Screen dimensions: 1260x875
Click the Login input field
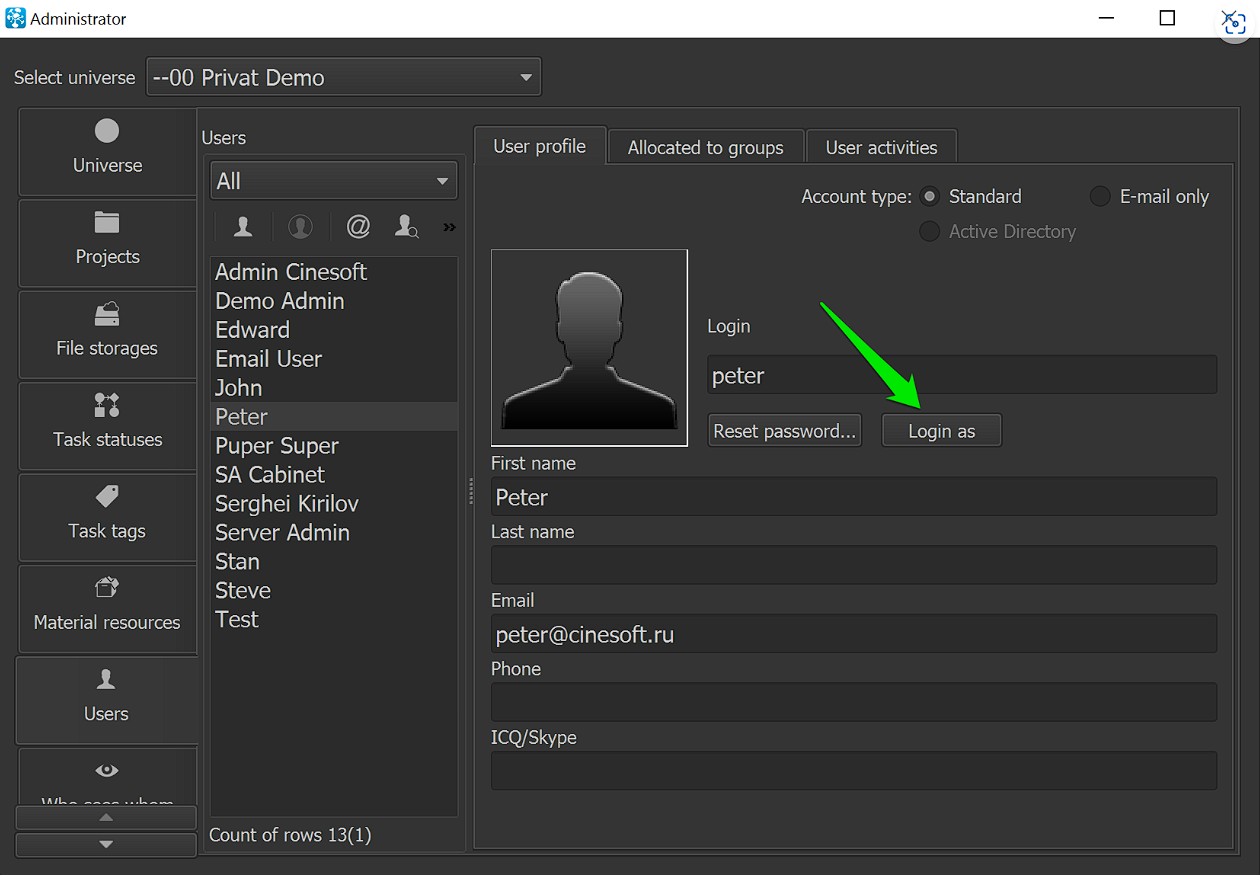(x=962, y=375)
